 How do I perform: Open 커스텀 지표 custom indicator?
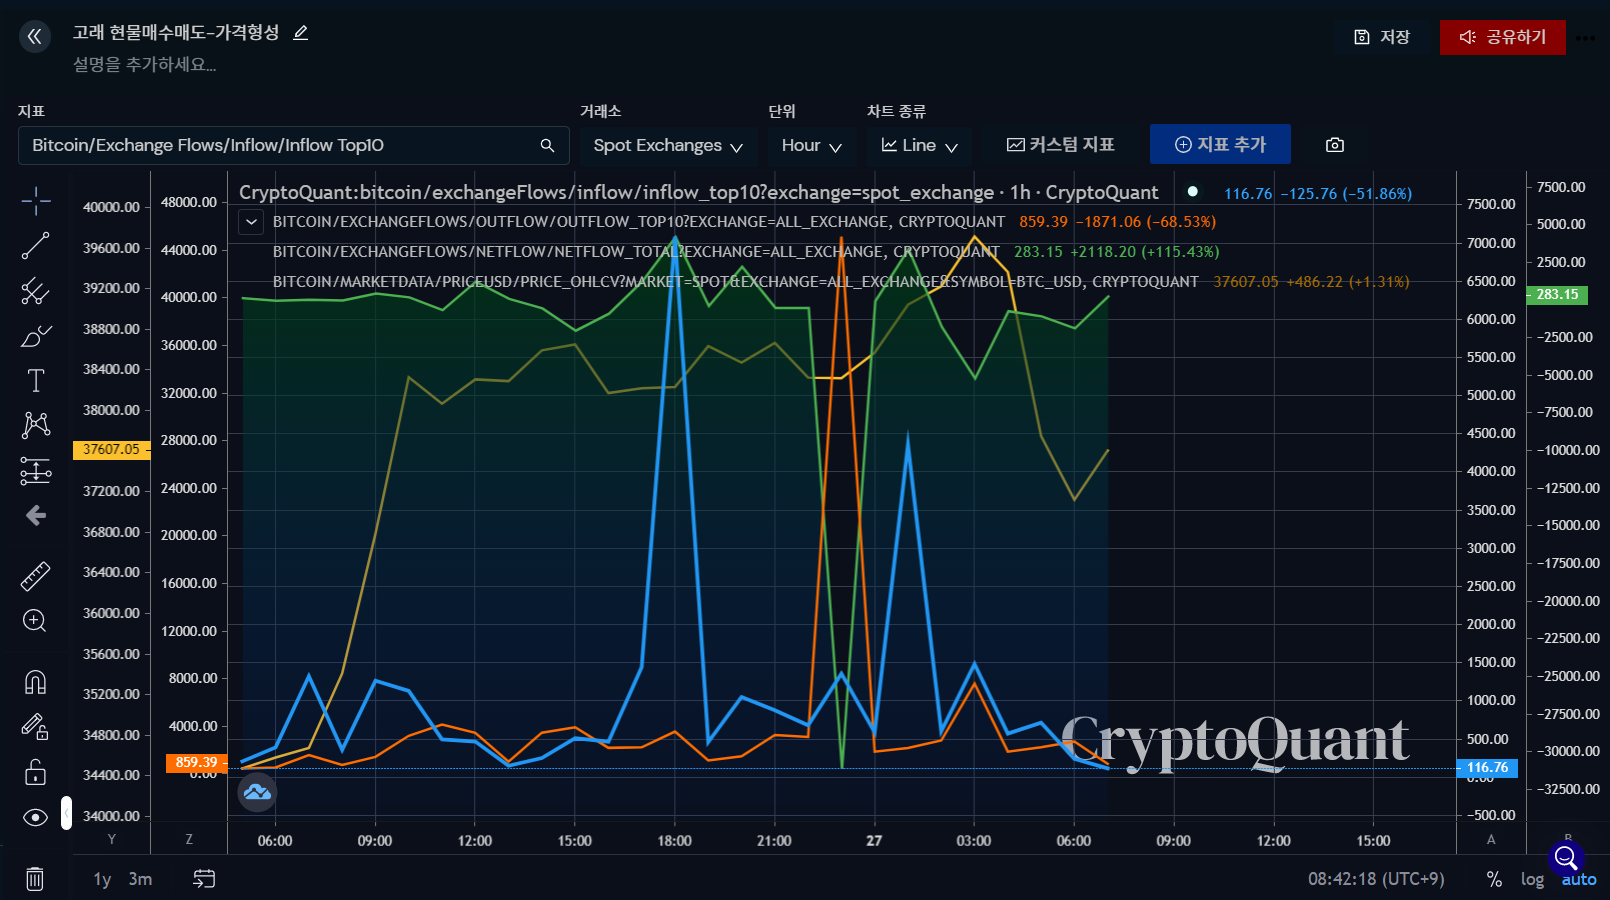(1060, 145)
